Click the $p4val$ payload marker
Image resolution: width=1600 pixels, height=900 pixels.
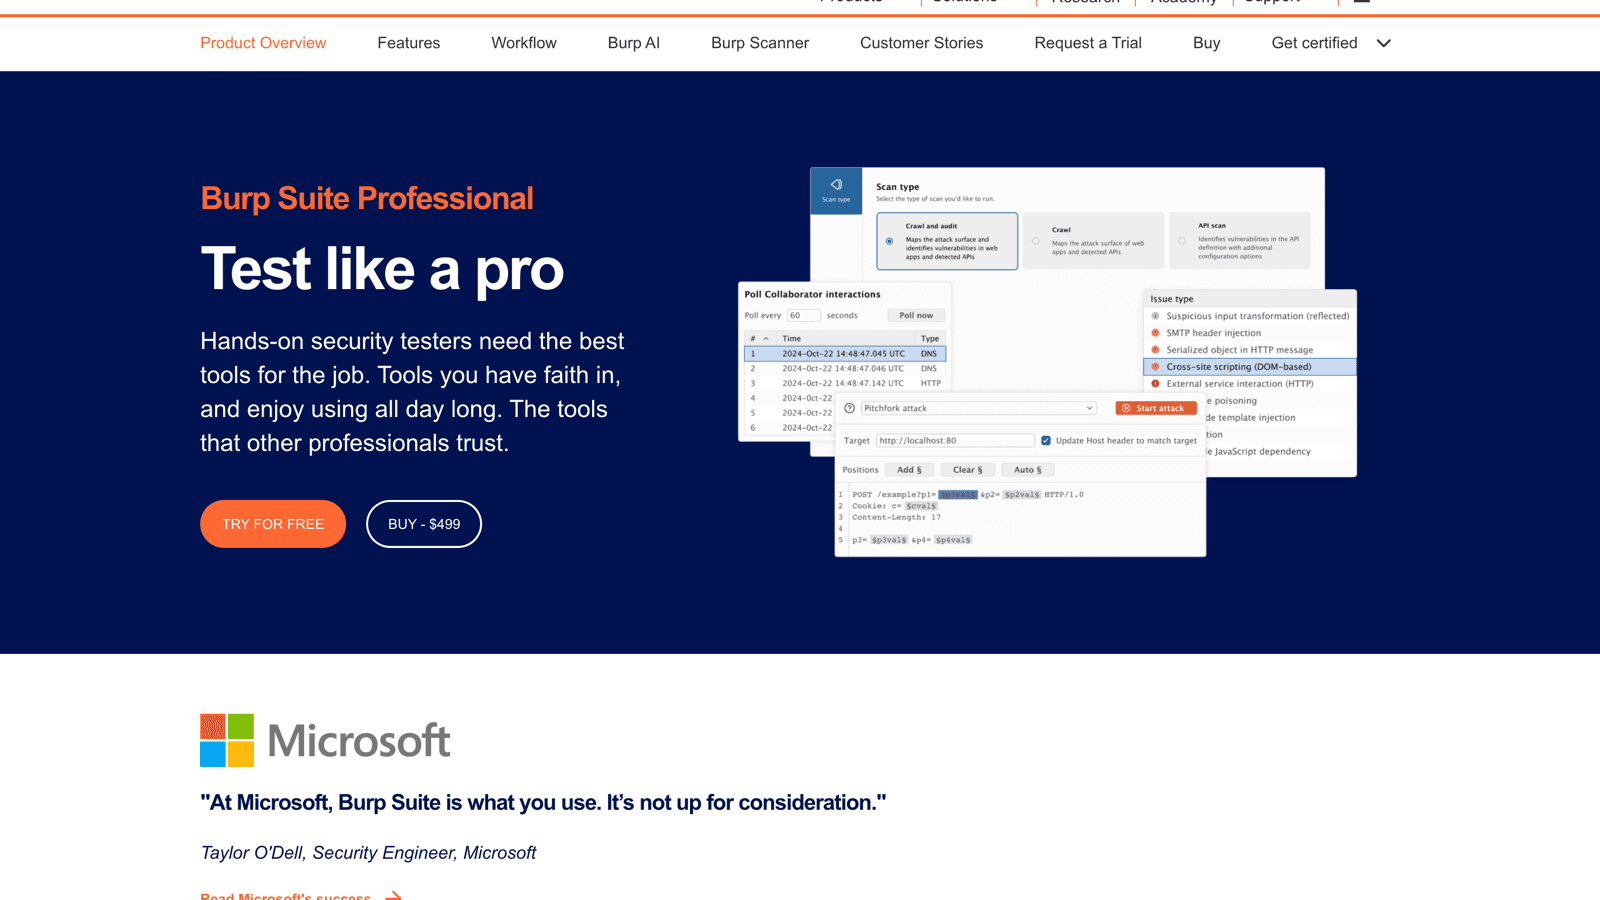point(953,540)
